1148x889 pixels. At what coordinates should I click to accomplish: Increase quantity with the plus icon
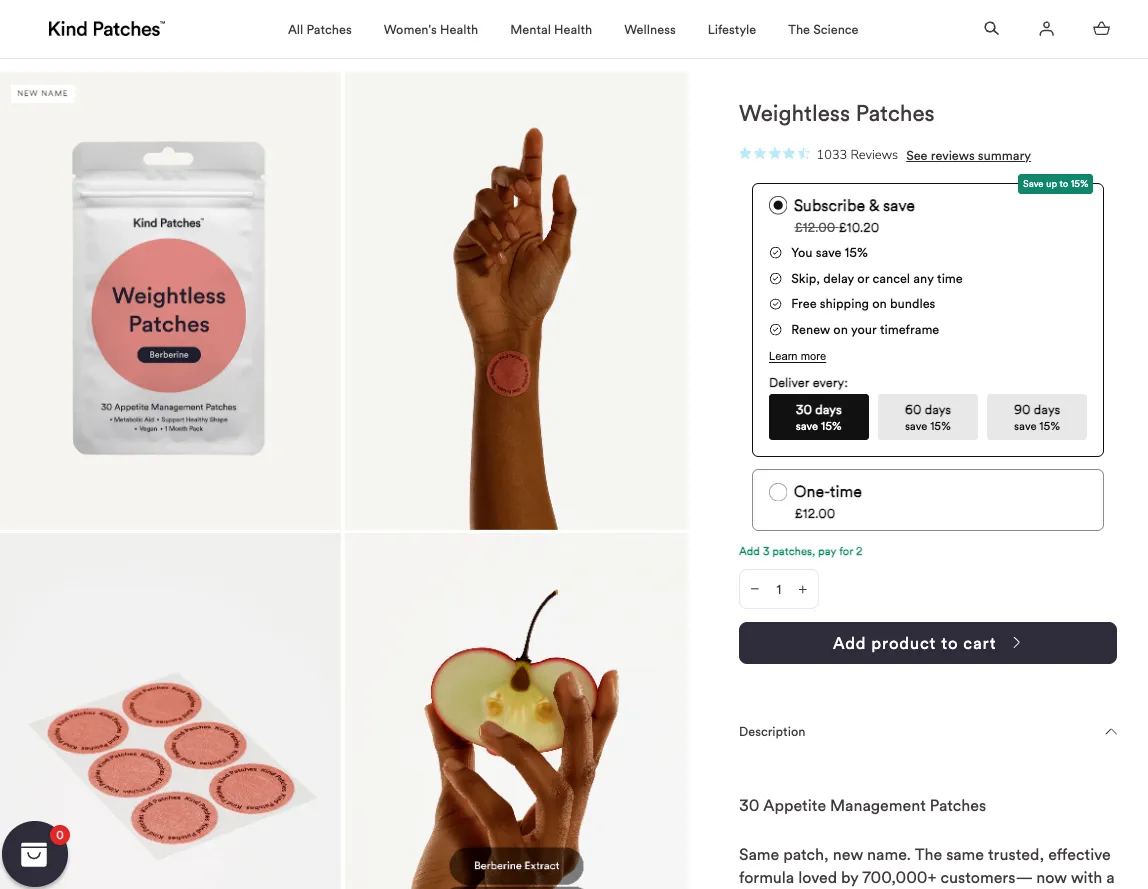802,590
